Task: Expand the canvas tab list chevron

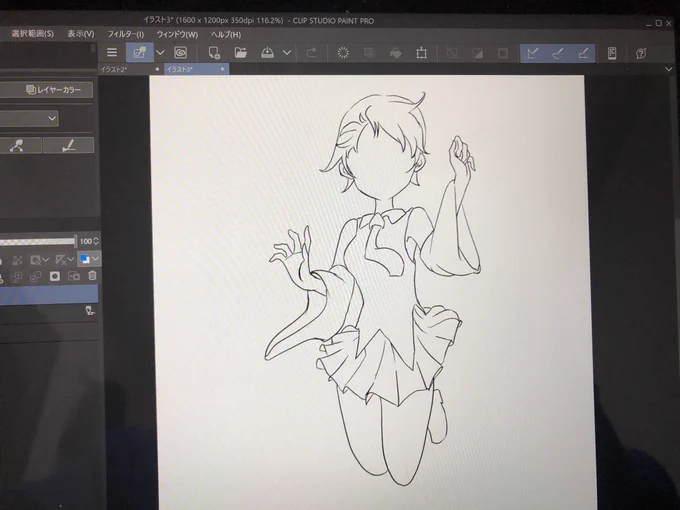Action: [x=668, y=69]
